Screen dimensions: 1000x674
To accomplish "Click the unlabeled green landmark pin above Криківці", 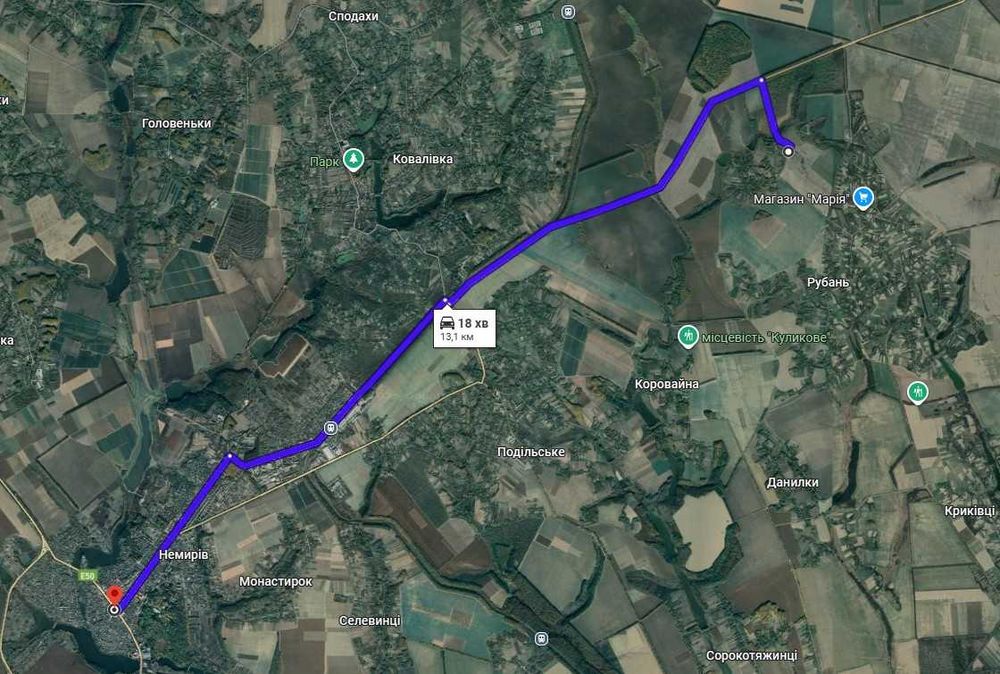I will (x=917, y=392).
